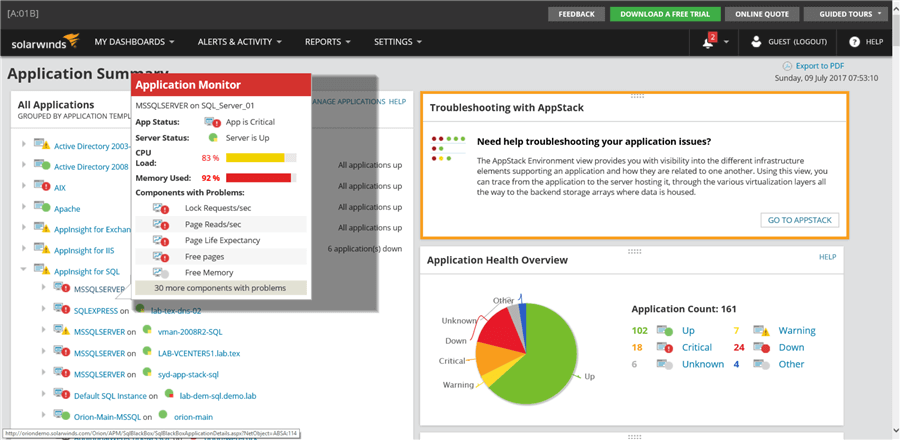Open the My Dashboards menu

click(x=134, y=42)
